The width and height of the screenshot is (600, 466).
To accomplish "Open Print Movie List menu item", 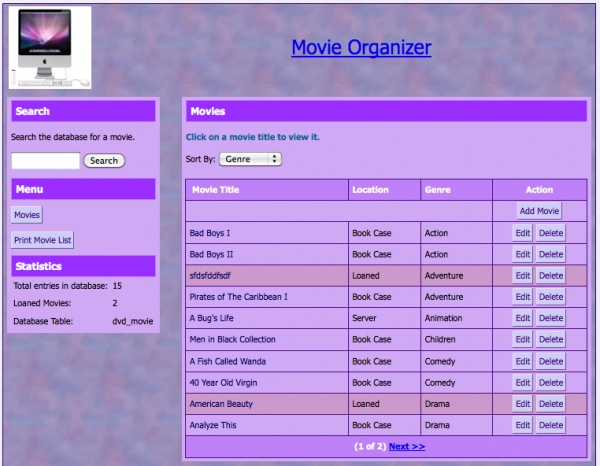I will point(42,240).
